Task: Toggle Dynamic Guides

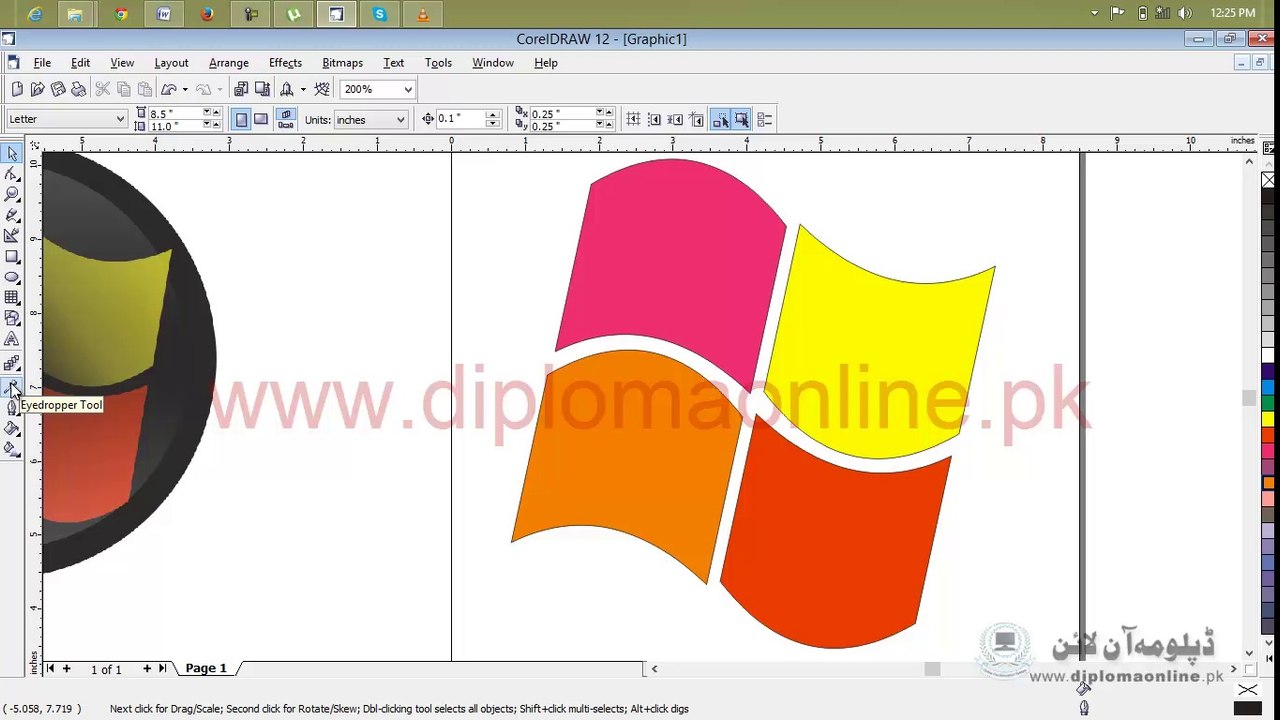Action: click(696, 120)
